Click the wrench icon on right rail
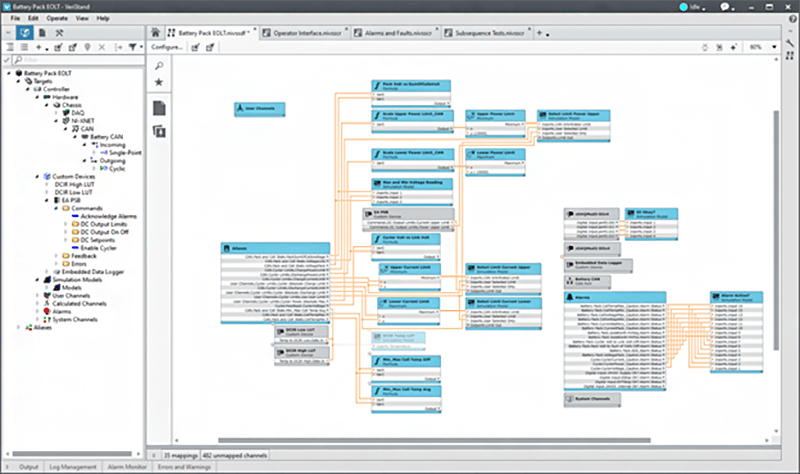Screen dimensions: 800x474 point(790,44)
